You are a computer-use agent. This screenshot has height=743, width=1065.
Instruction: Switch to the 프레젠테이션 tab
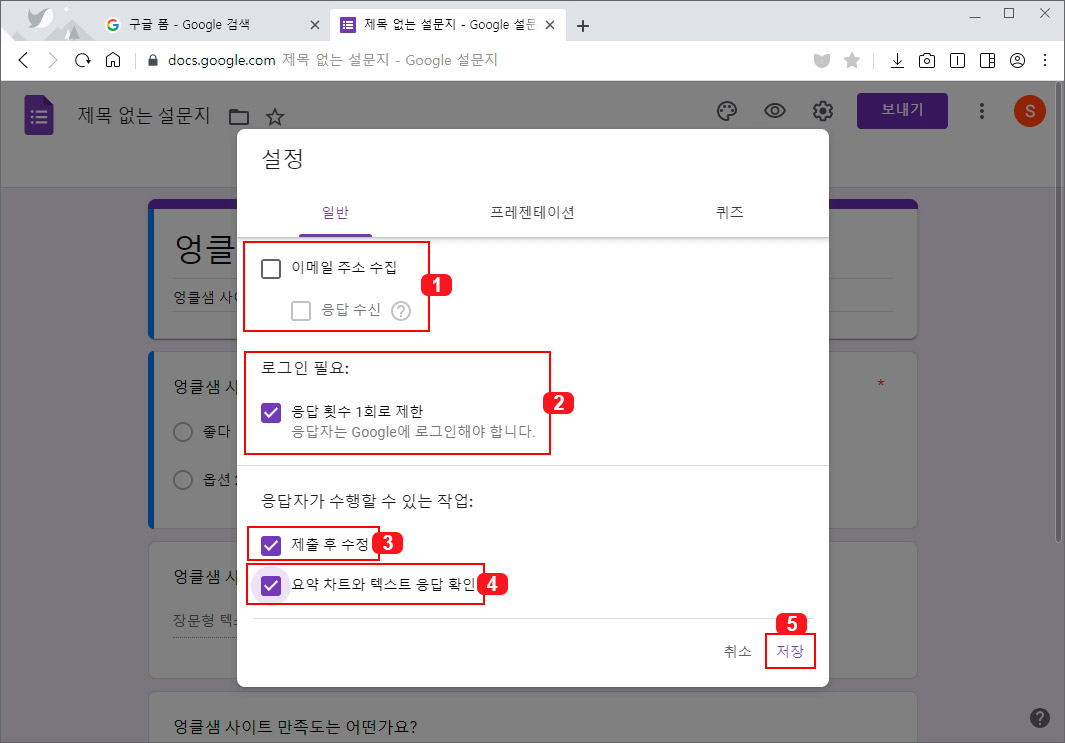pos(531,212)
